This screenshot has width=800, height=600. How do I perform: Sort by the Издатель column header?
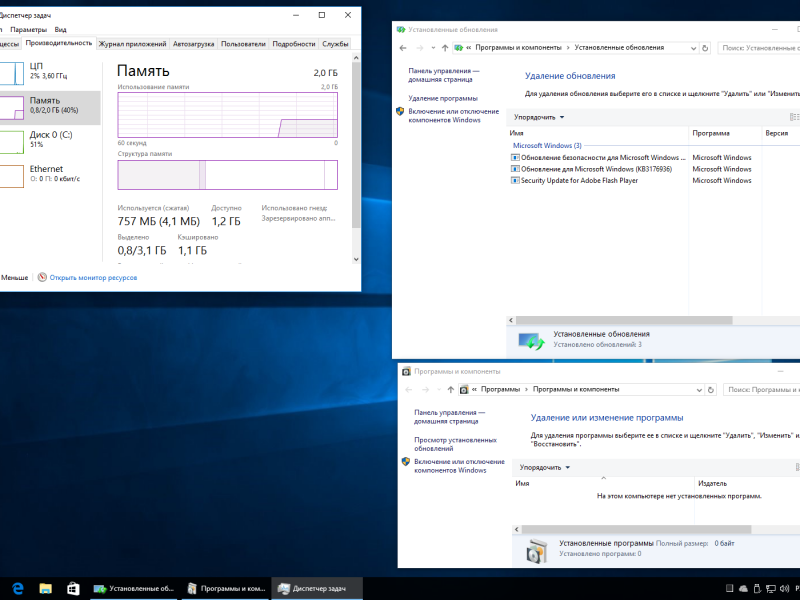pos(747,483)
